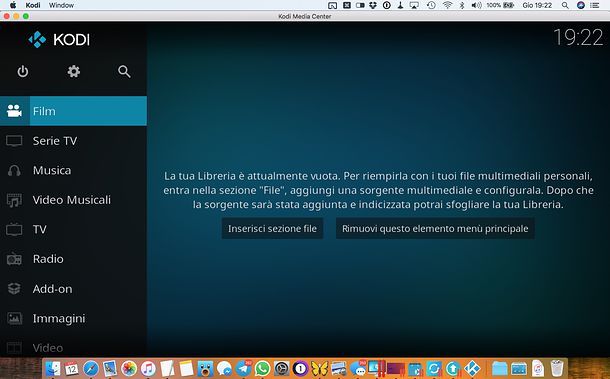Open the Apple menu
610x379 pixels.
(13, 5)
